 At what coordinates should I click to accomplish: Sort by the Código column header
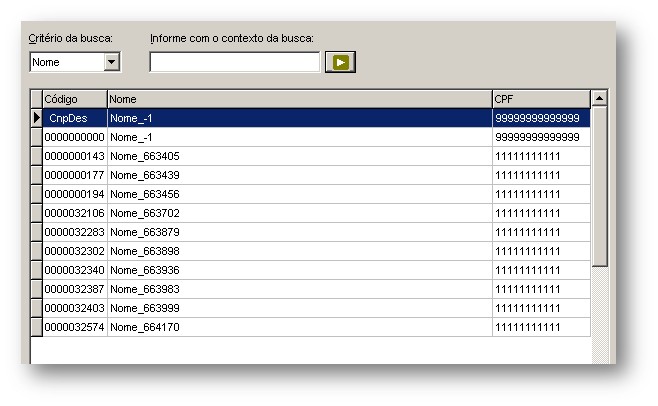point(75,99)
